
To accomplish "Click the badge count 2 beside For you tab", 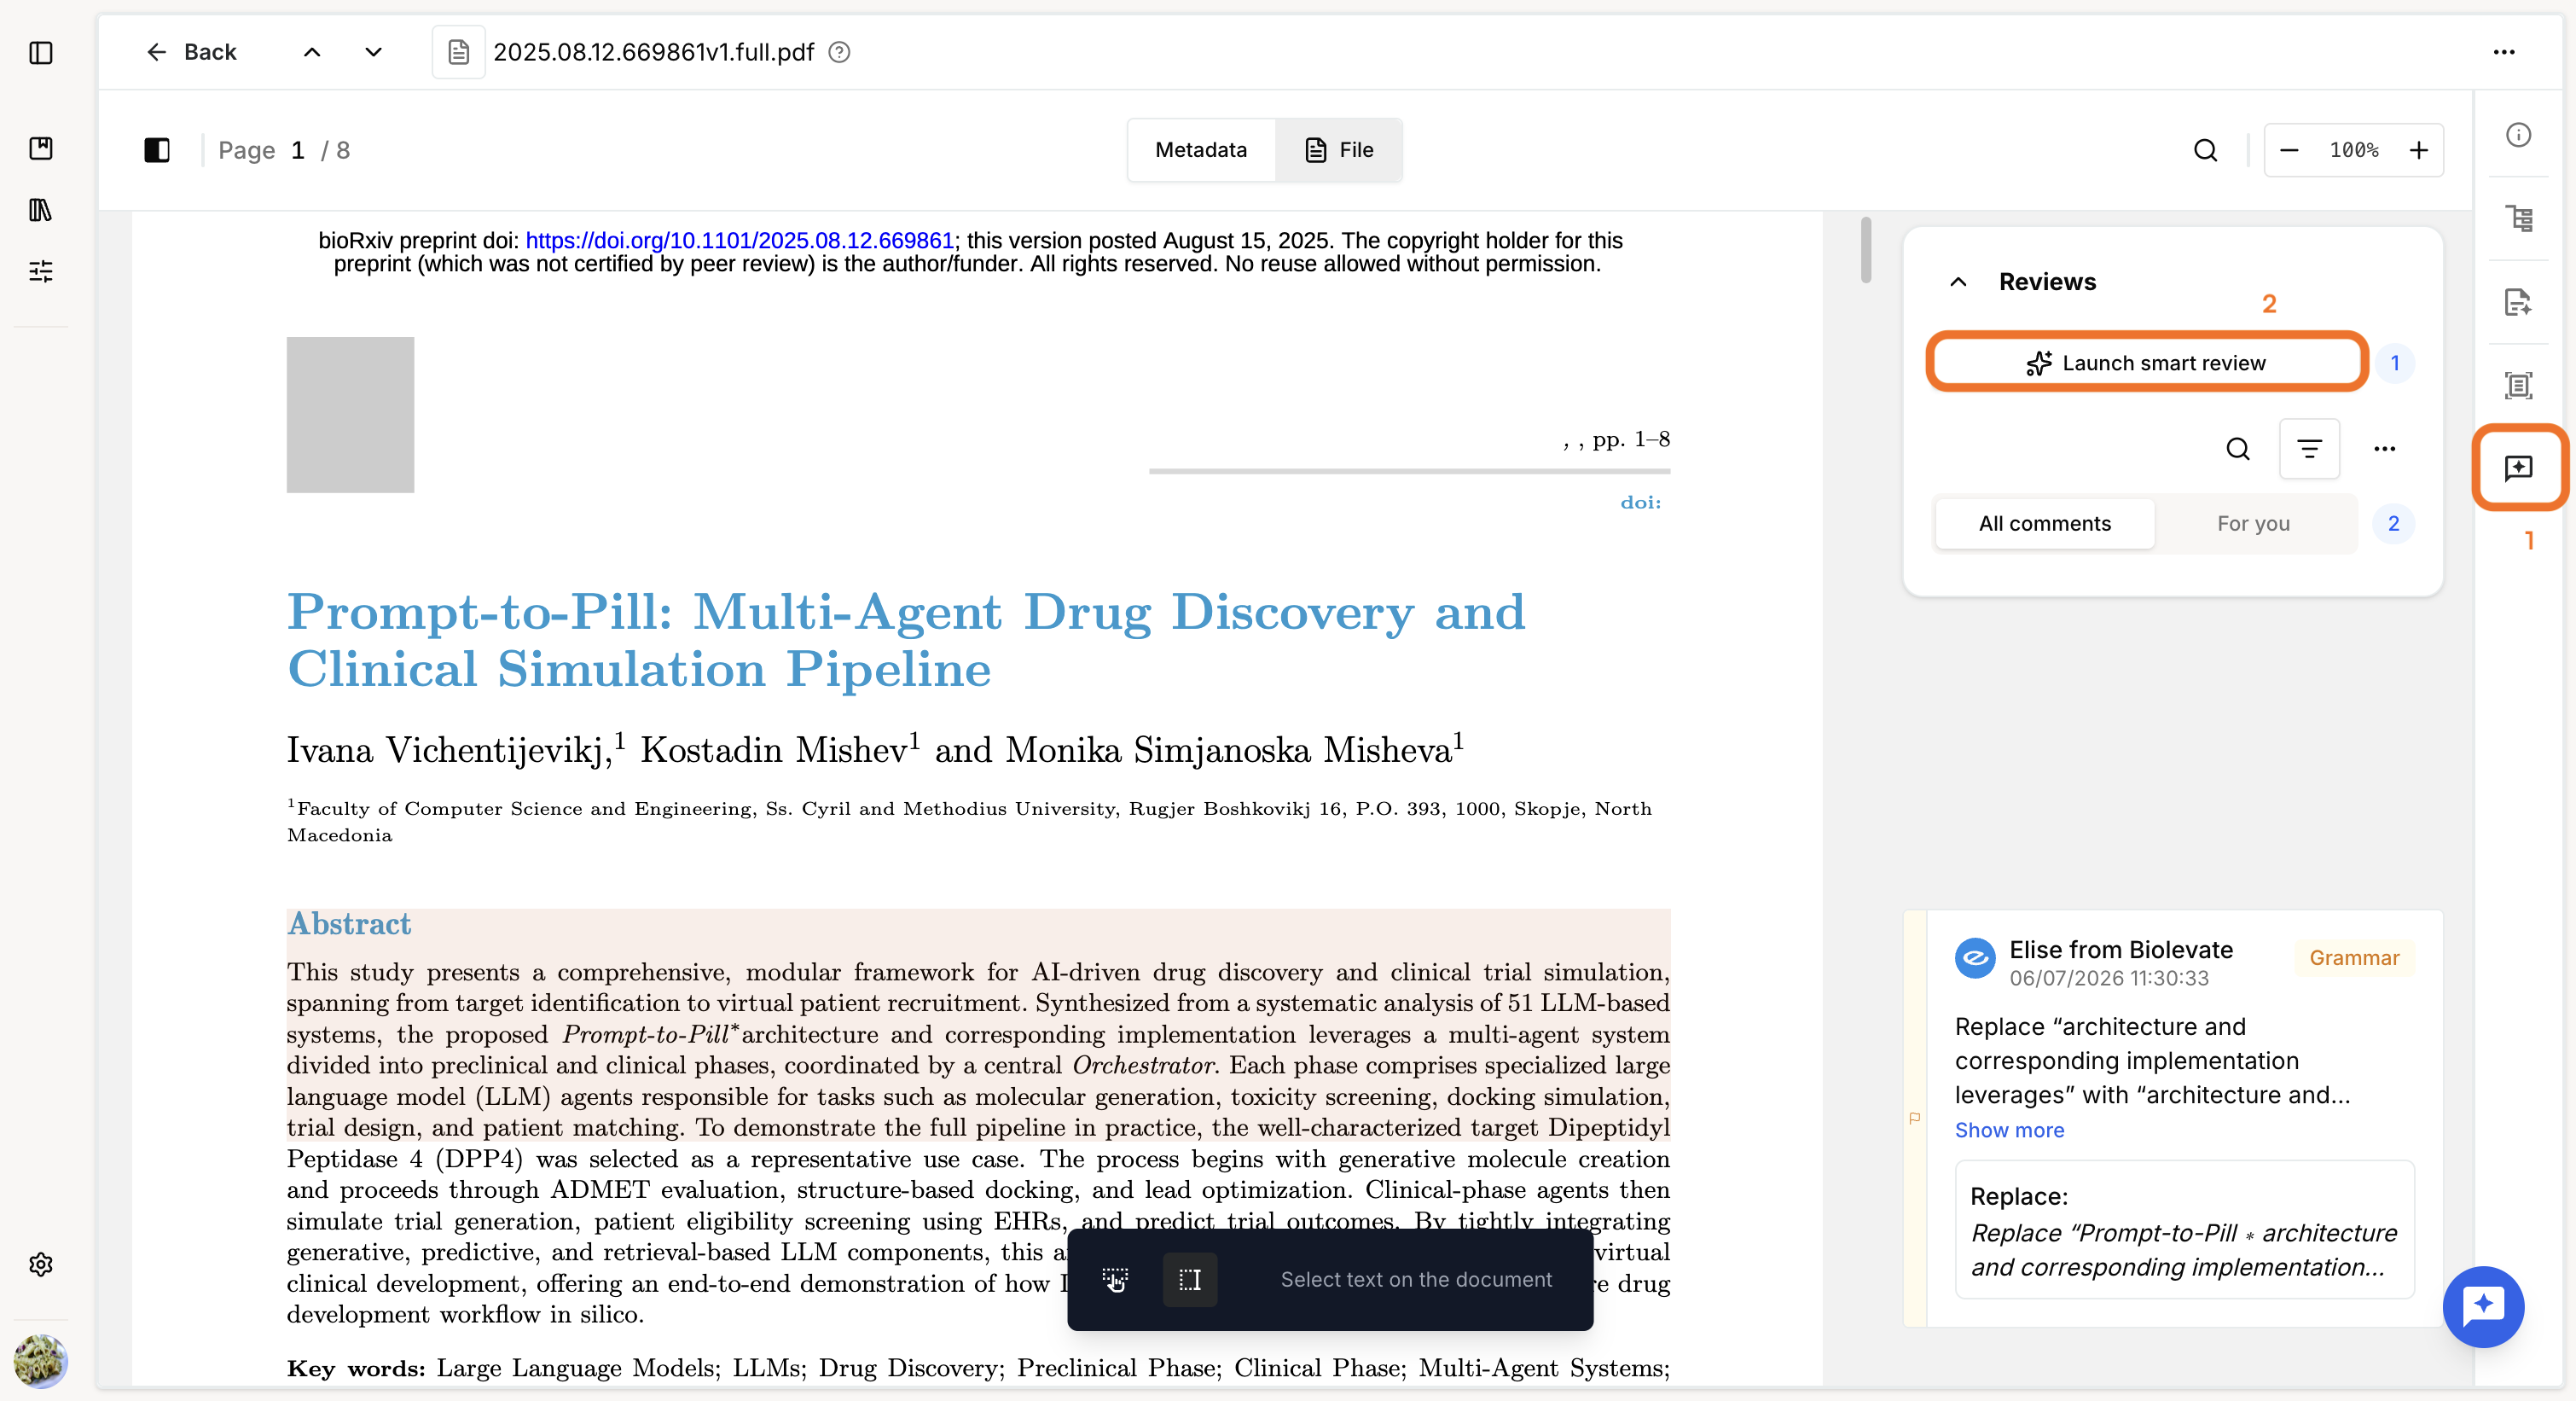I will pos(2393,523).
